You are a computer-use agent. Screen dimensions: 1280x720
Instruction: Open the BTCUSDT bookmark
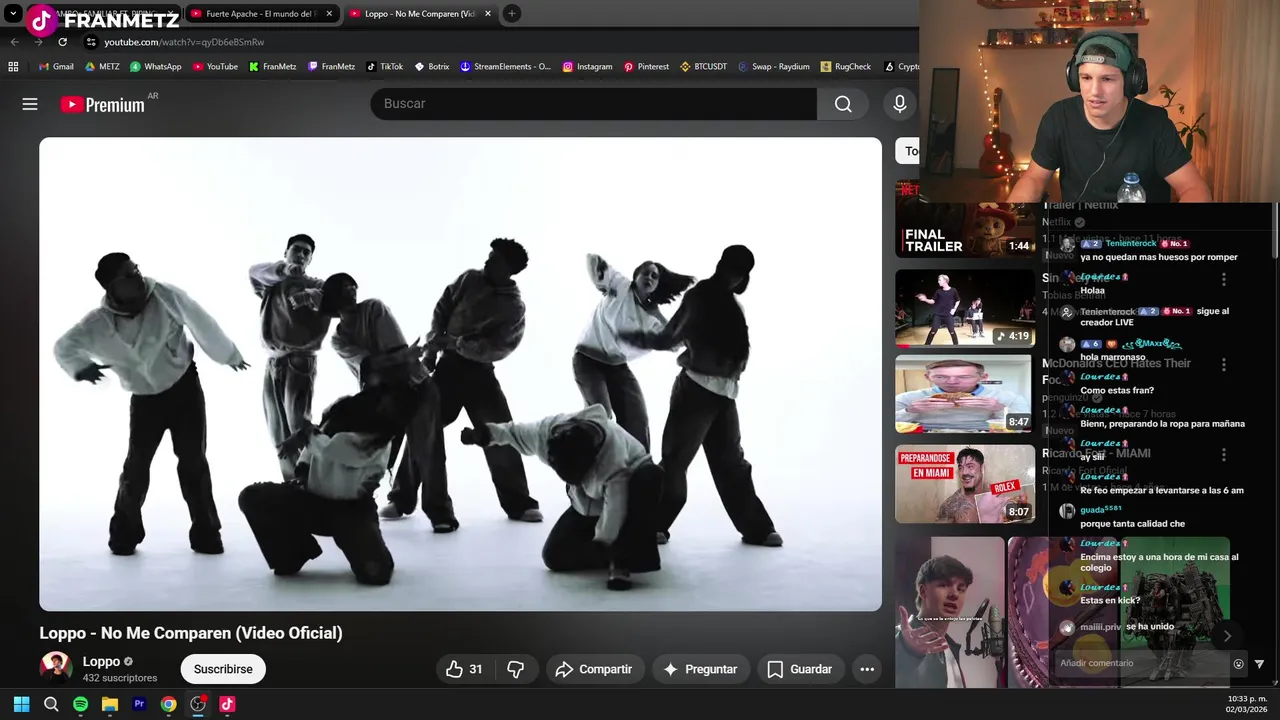[703, 67]
